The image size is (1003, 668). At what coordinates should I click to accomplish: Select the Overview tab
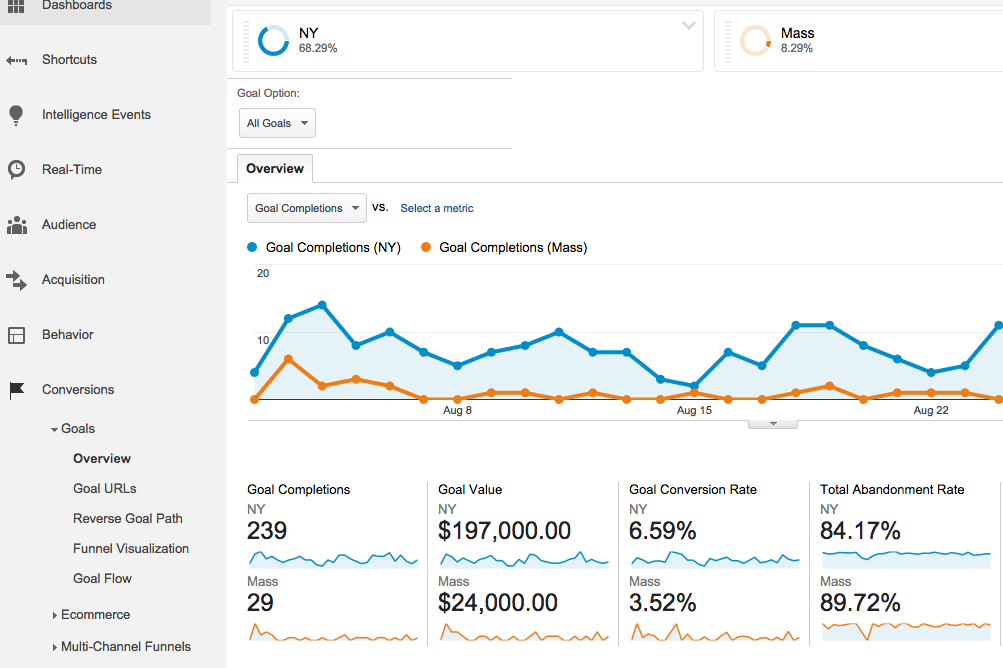(275, 169)
